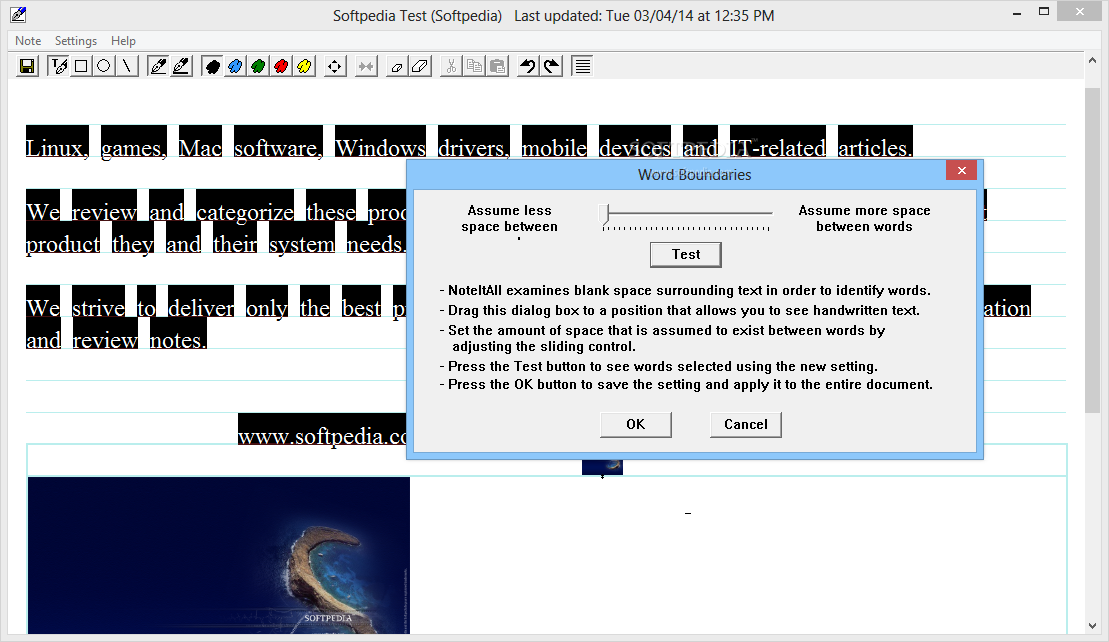The width and height of the screenshot is (1109, 642).
Task: Select the handwriting text pen tool
Action: tap(59, 66)
